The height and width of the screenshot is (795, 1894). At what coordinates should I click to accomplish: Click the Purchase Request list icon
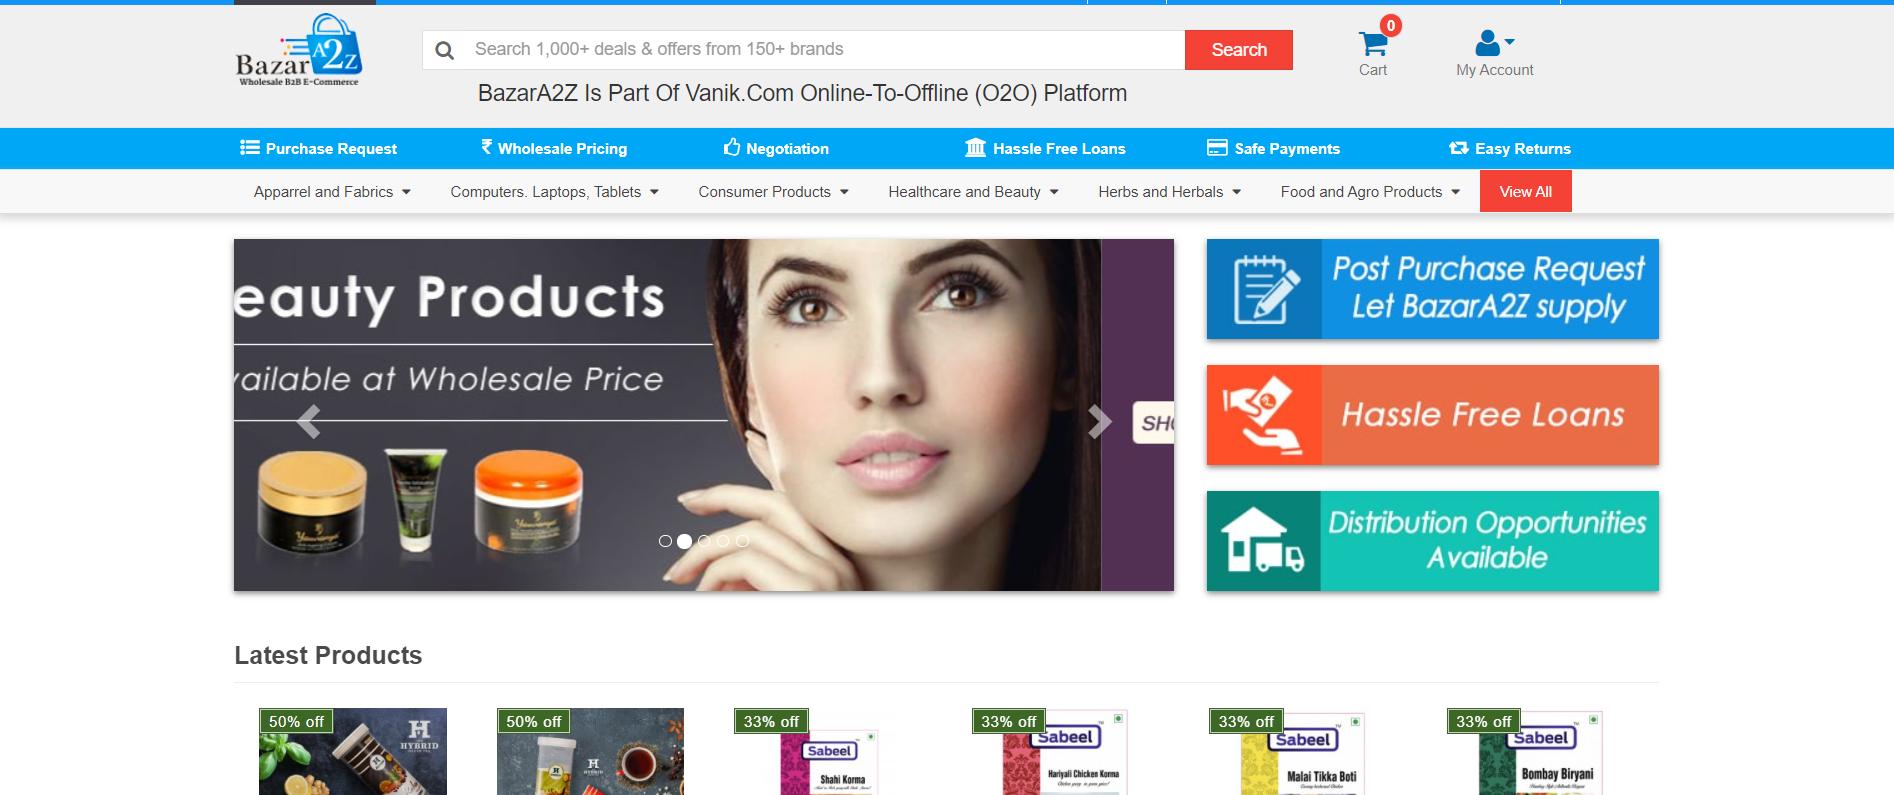[250, 148]
